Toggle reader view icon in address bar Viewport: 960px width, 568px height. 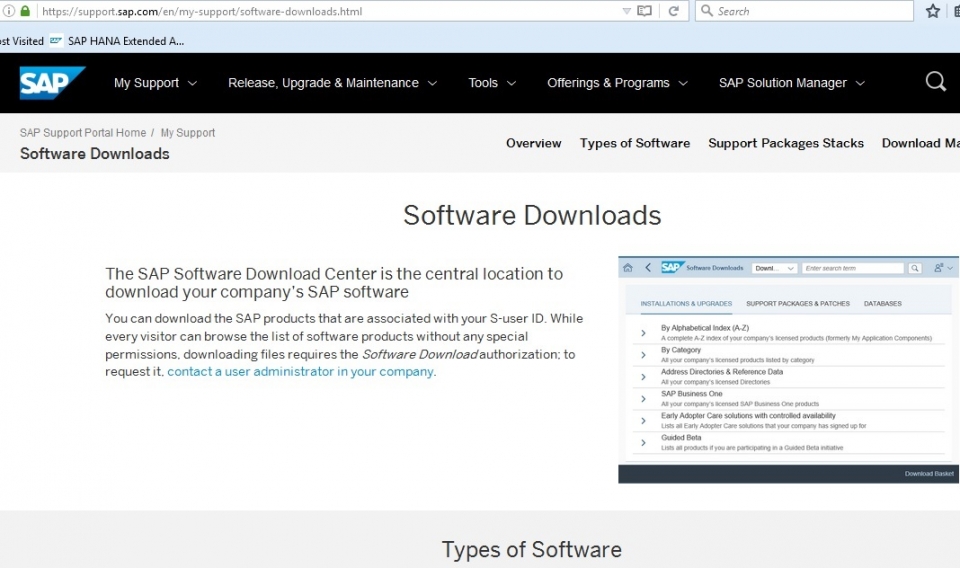point(644,11)
